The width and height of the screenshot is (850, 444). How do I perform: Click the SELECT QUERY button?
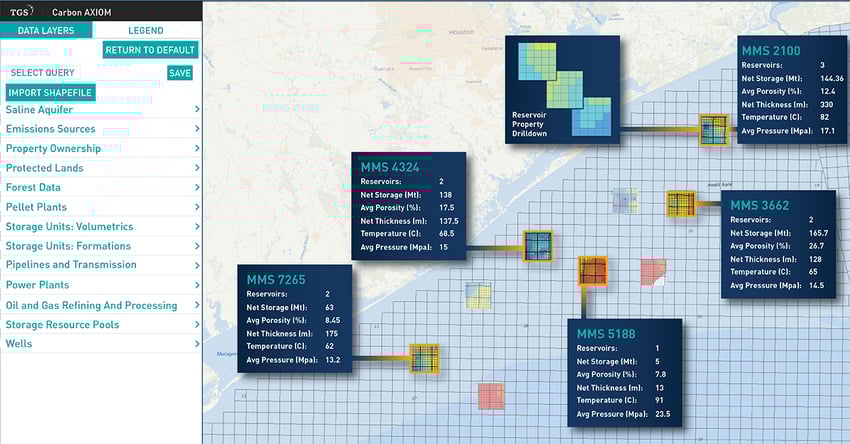pos(43,73)
